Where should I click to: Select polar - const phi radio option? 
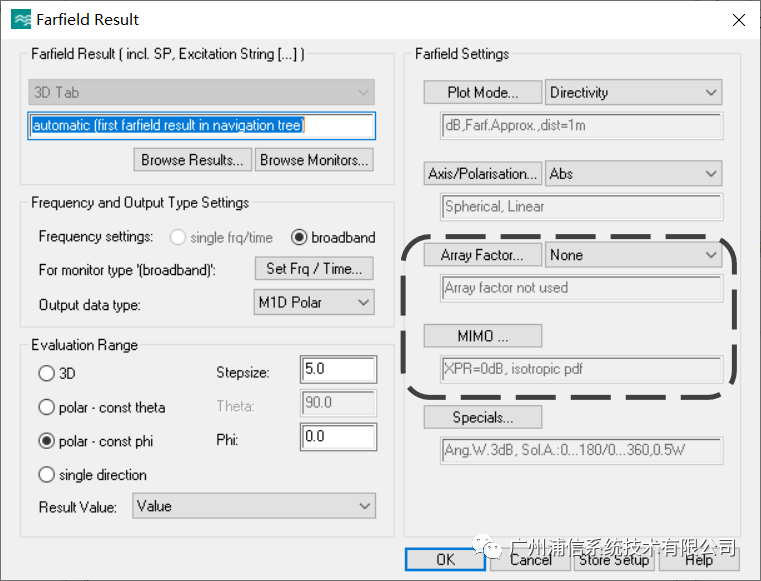coord(46,441)
